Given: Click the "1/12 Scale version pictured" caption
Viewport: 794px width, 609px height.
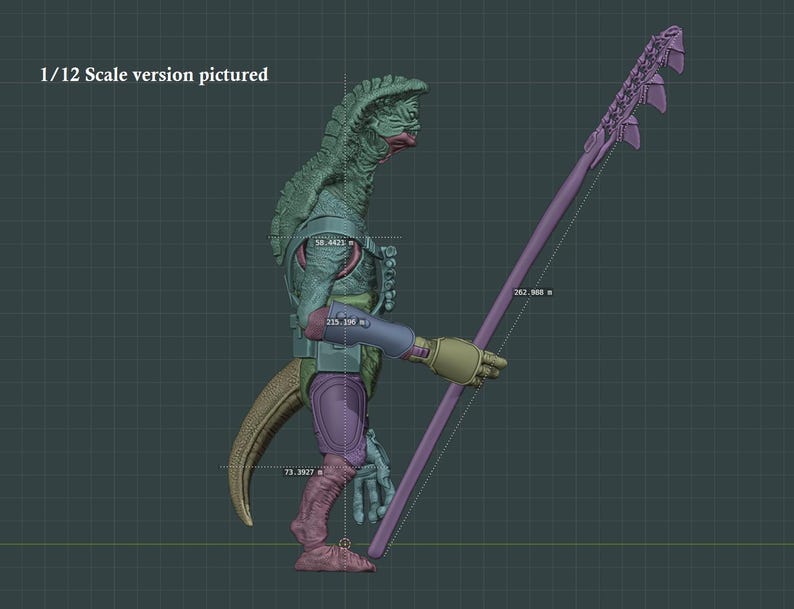Looking at the screenshot, I should point(154,74).
